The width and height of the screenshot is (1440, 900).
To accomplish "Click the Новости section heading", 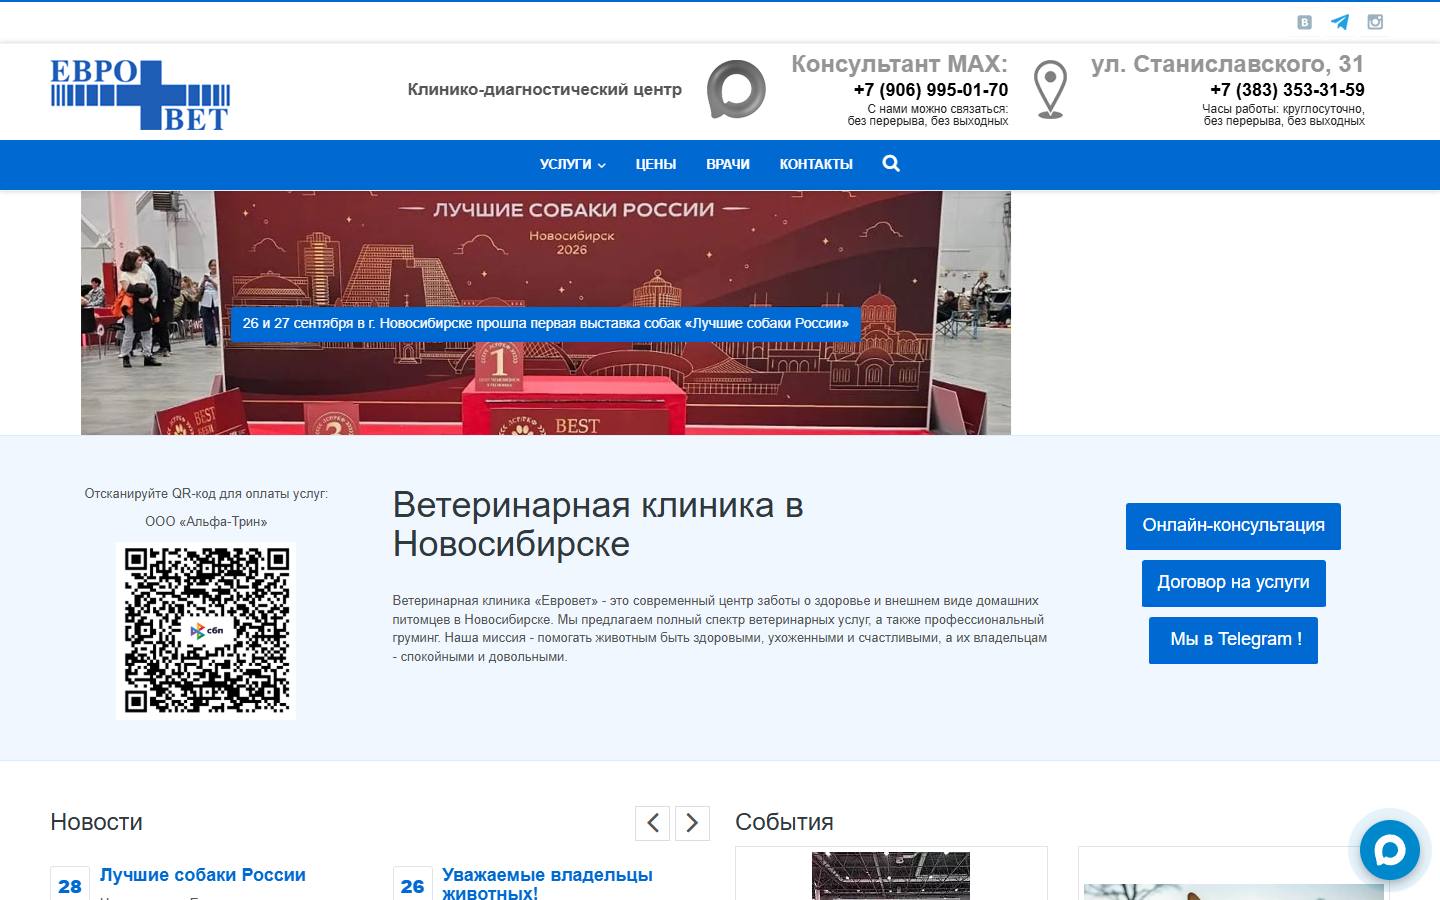I will coord(96,822).
